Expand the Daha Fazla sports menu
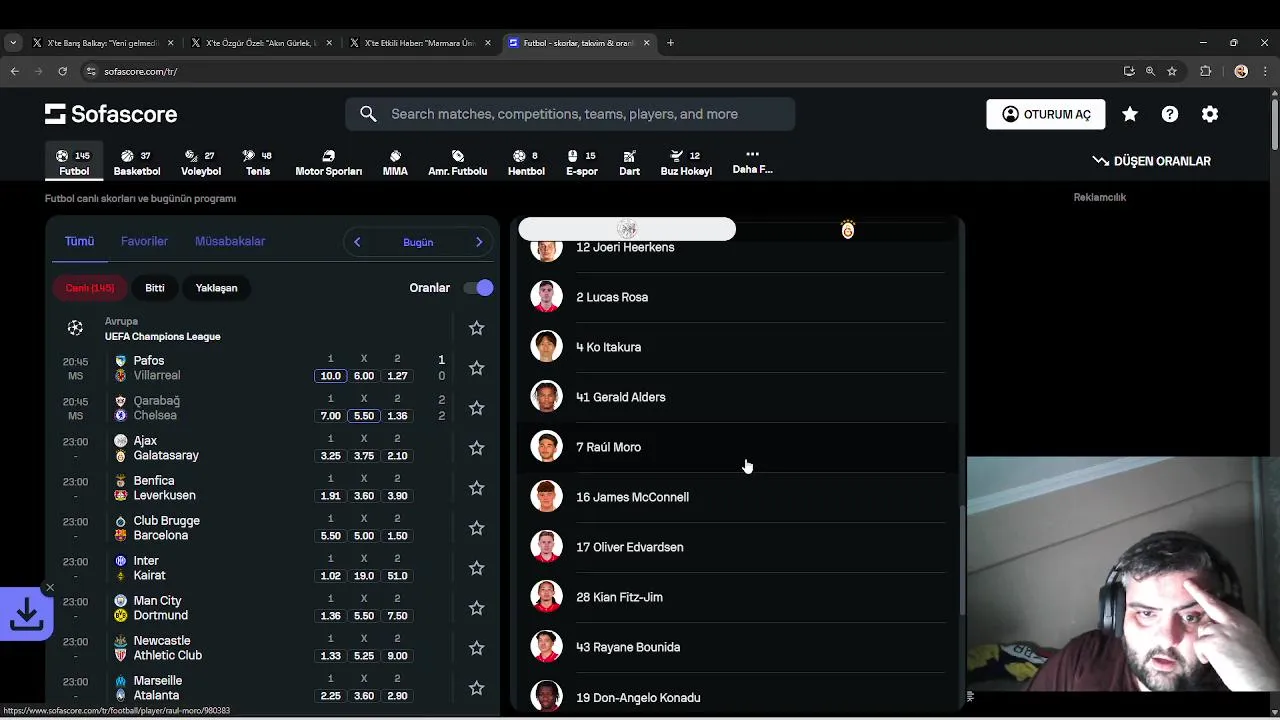Screen dimensions: 1280x720 click(752, 162)
